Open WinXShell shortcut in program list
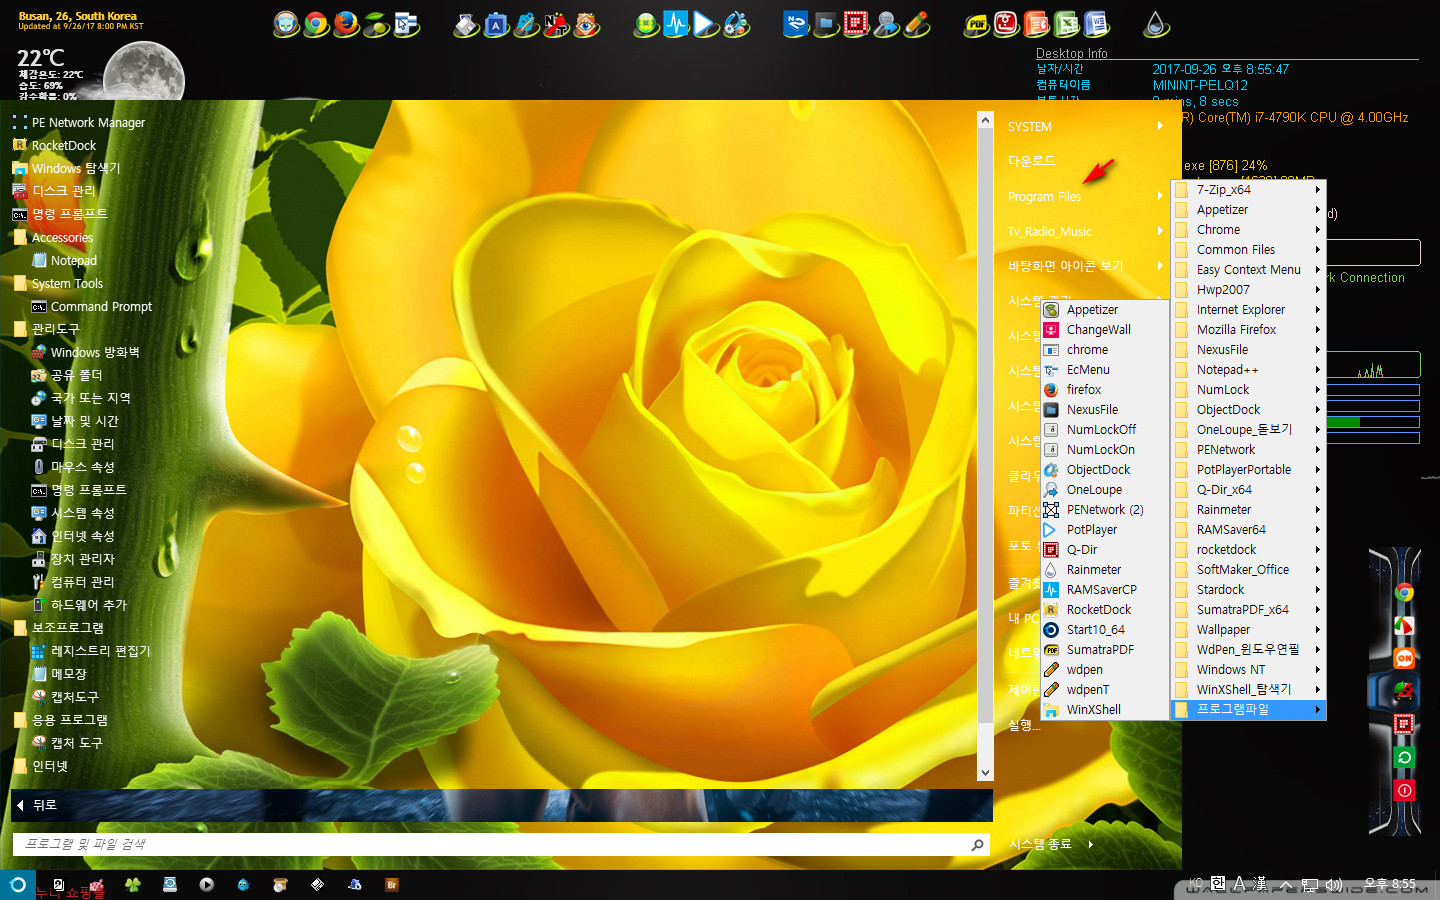This screenshot has height=900, width=1440. click(x=1093, y=710)
